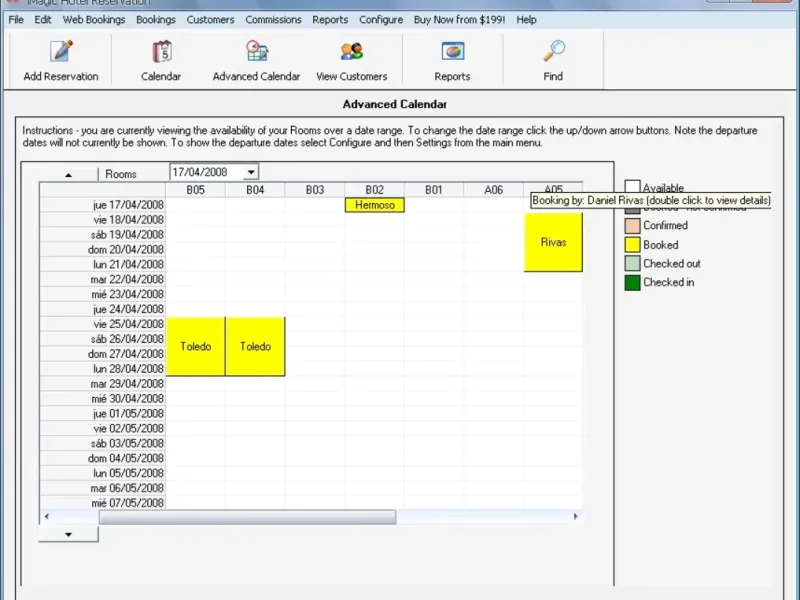800x600 pixels.
Task: Click the B05 room column header
Action: (x=195, y=190)
